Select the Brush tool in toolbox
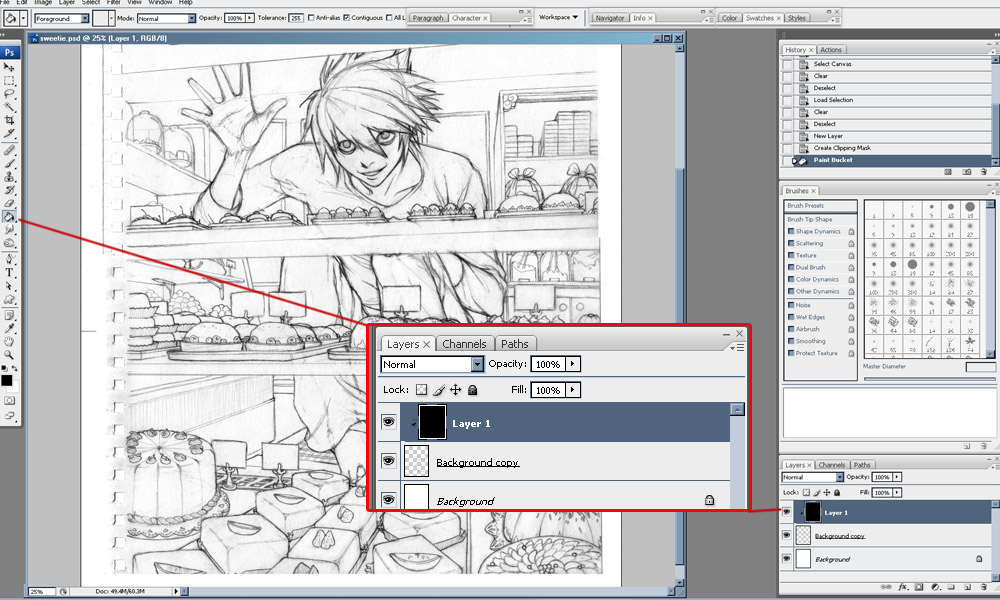 [9, 164]
